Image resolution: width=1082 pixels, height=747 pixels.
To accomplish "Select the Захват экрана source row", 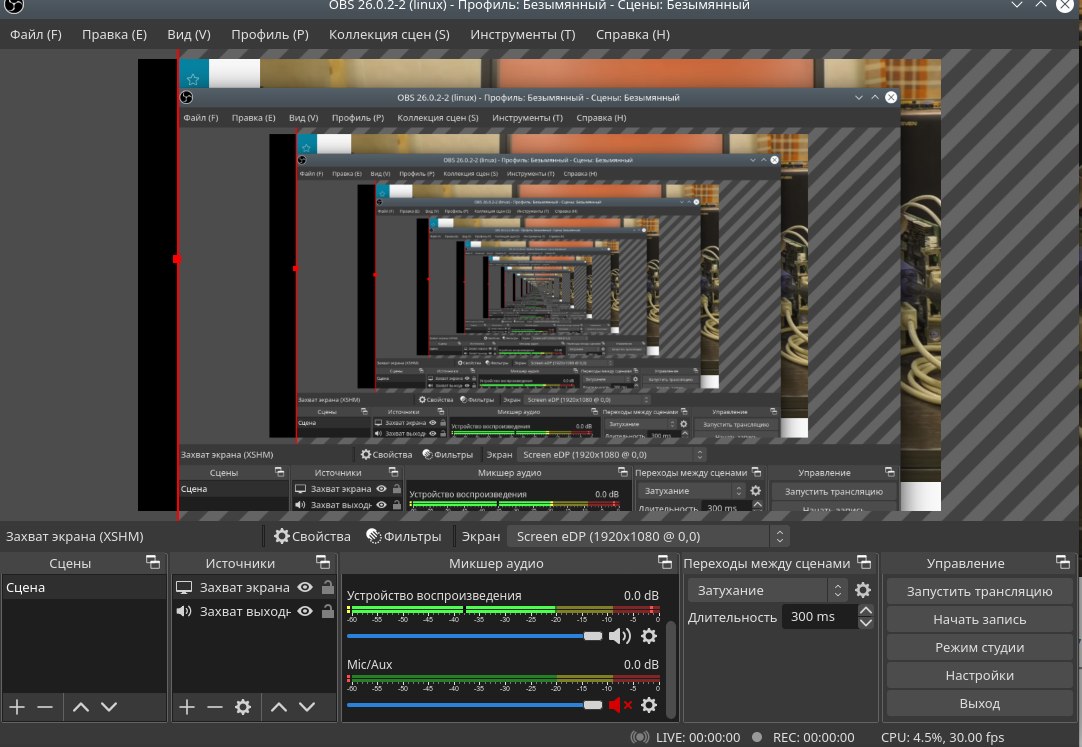I will point(254,588).
